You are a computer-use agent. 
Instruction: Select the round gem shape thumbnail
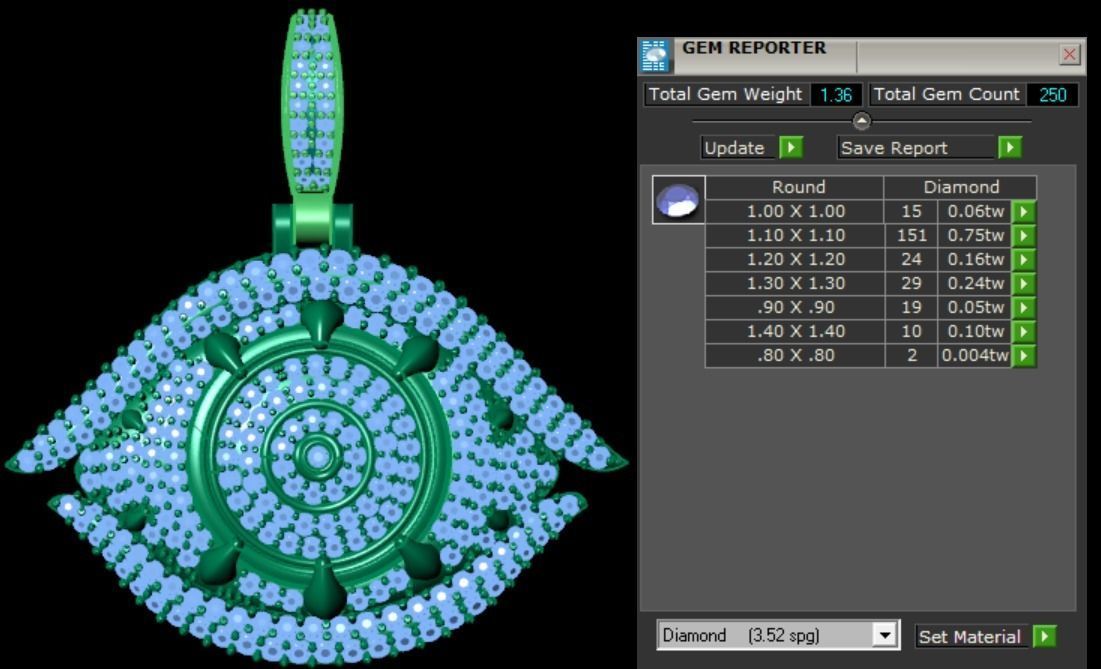pos(678,200)
